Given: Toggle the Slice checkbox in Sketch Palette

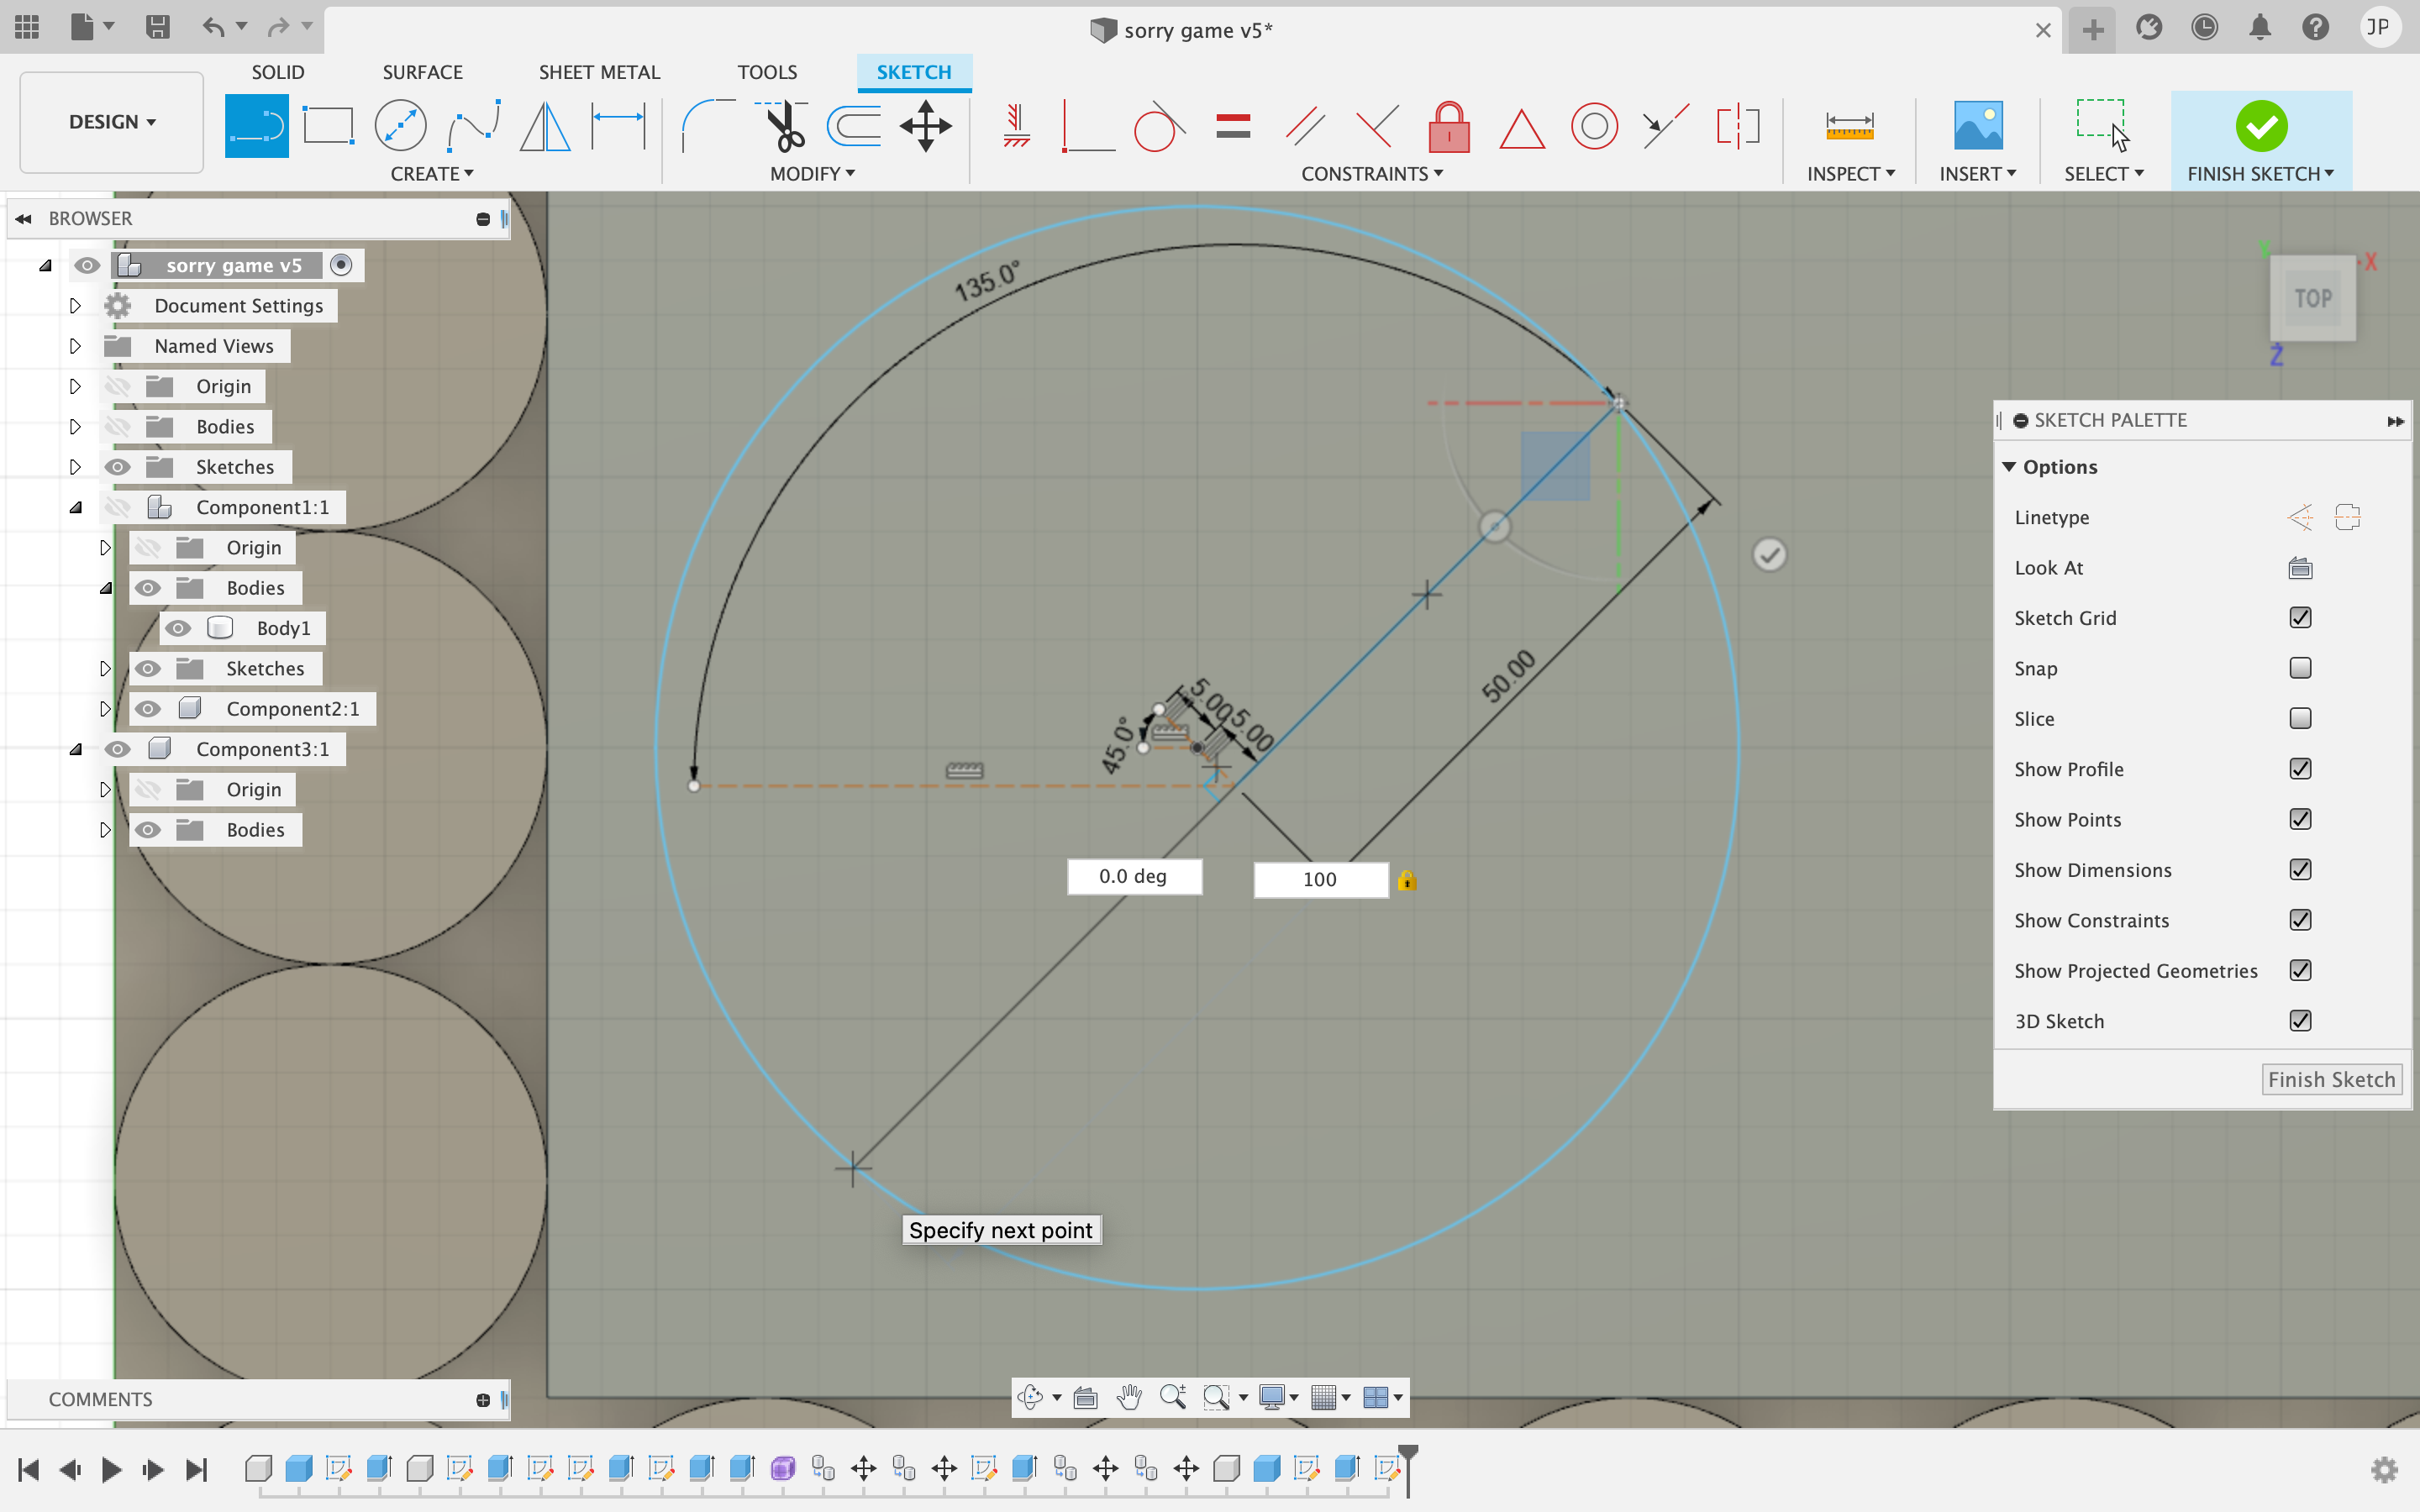Looking at the screenshot, I should [x=2302, y=717].
